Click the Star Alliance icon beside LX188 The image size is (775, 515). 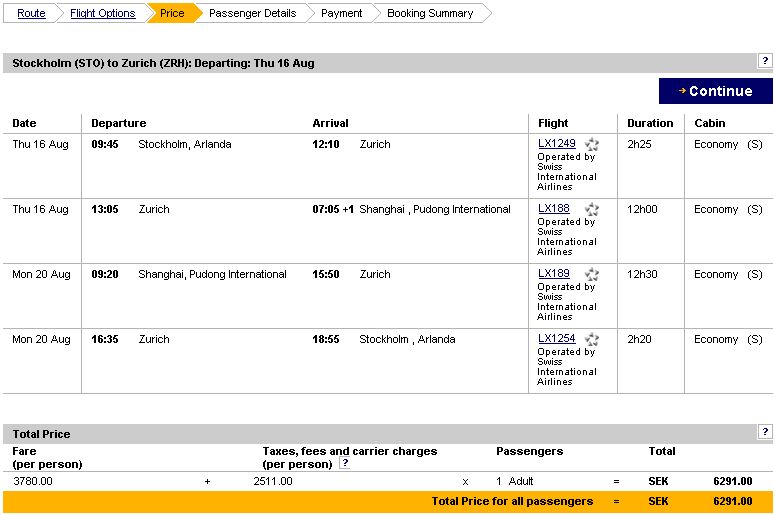pos(592,210)
